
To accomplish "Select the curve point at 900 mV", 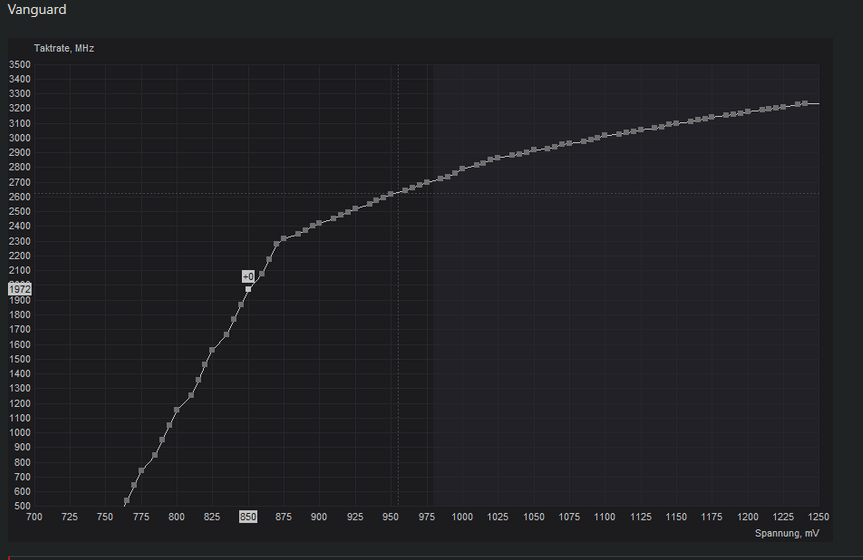I will [x=319, y=223].
